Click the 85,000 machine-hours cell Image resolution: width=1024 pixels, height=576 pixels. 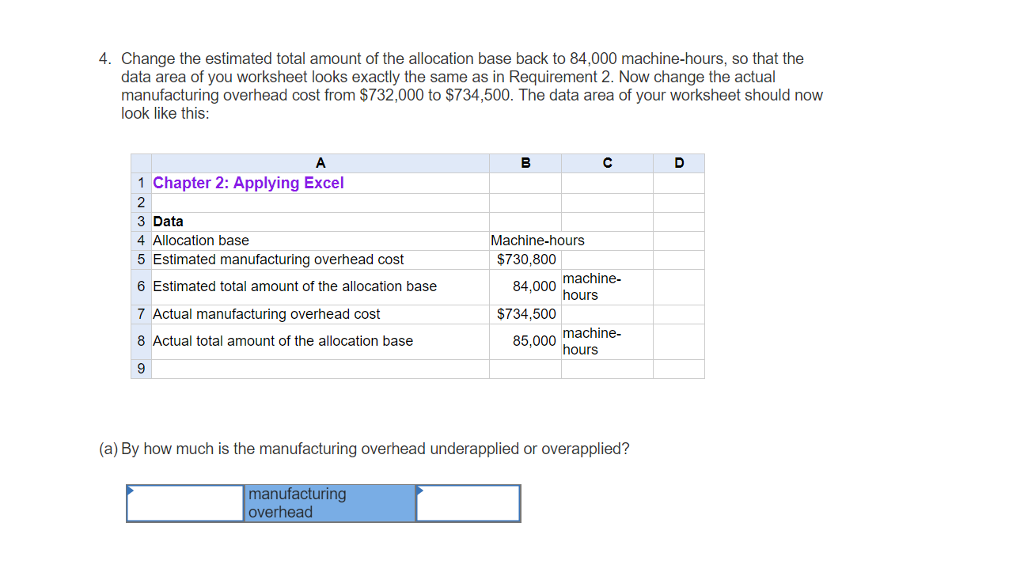click(524, 341)
